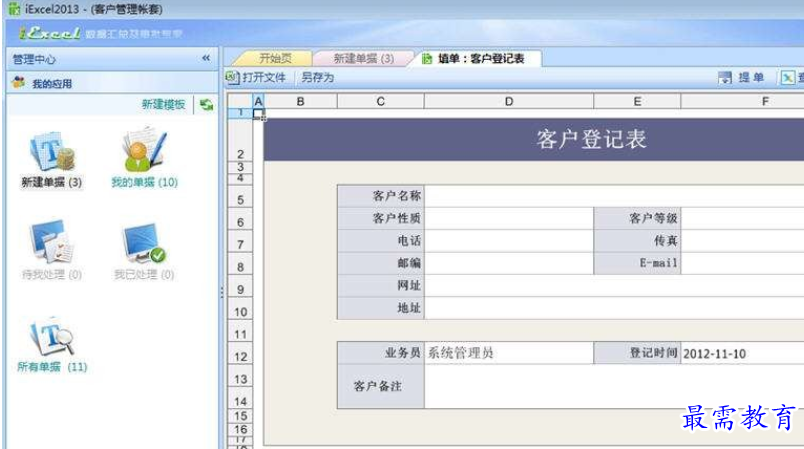
Task: Click the 邮编 input cell
Action: (x=509, y=263)
